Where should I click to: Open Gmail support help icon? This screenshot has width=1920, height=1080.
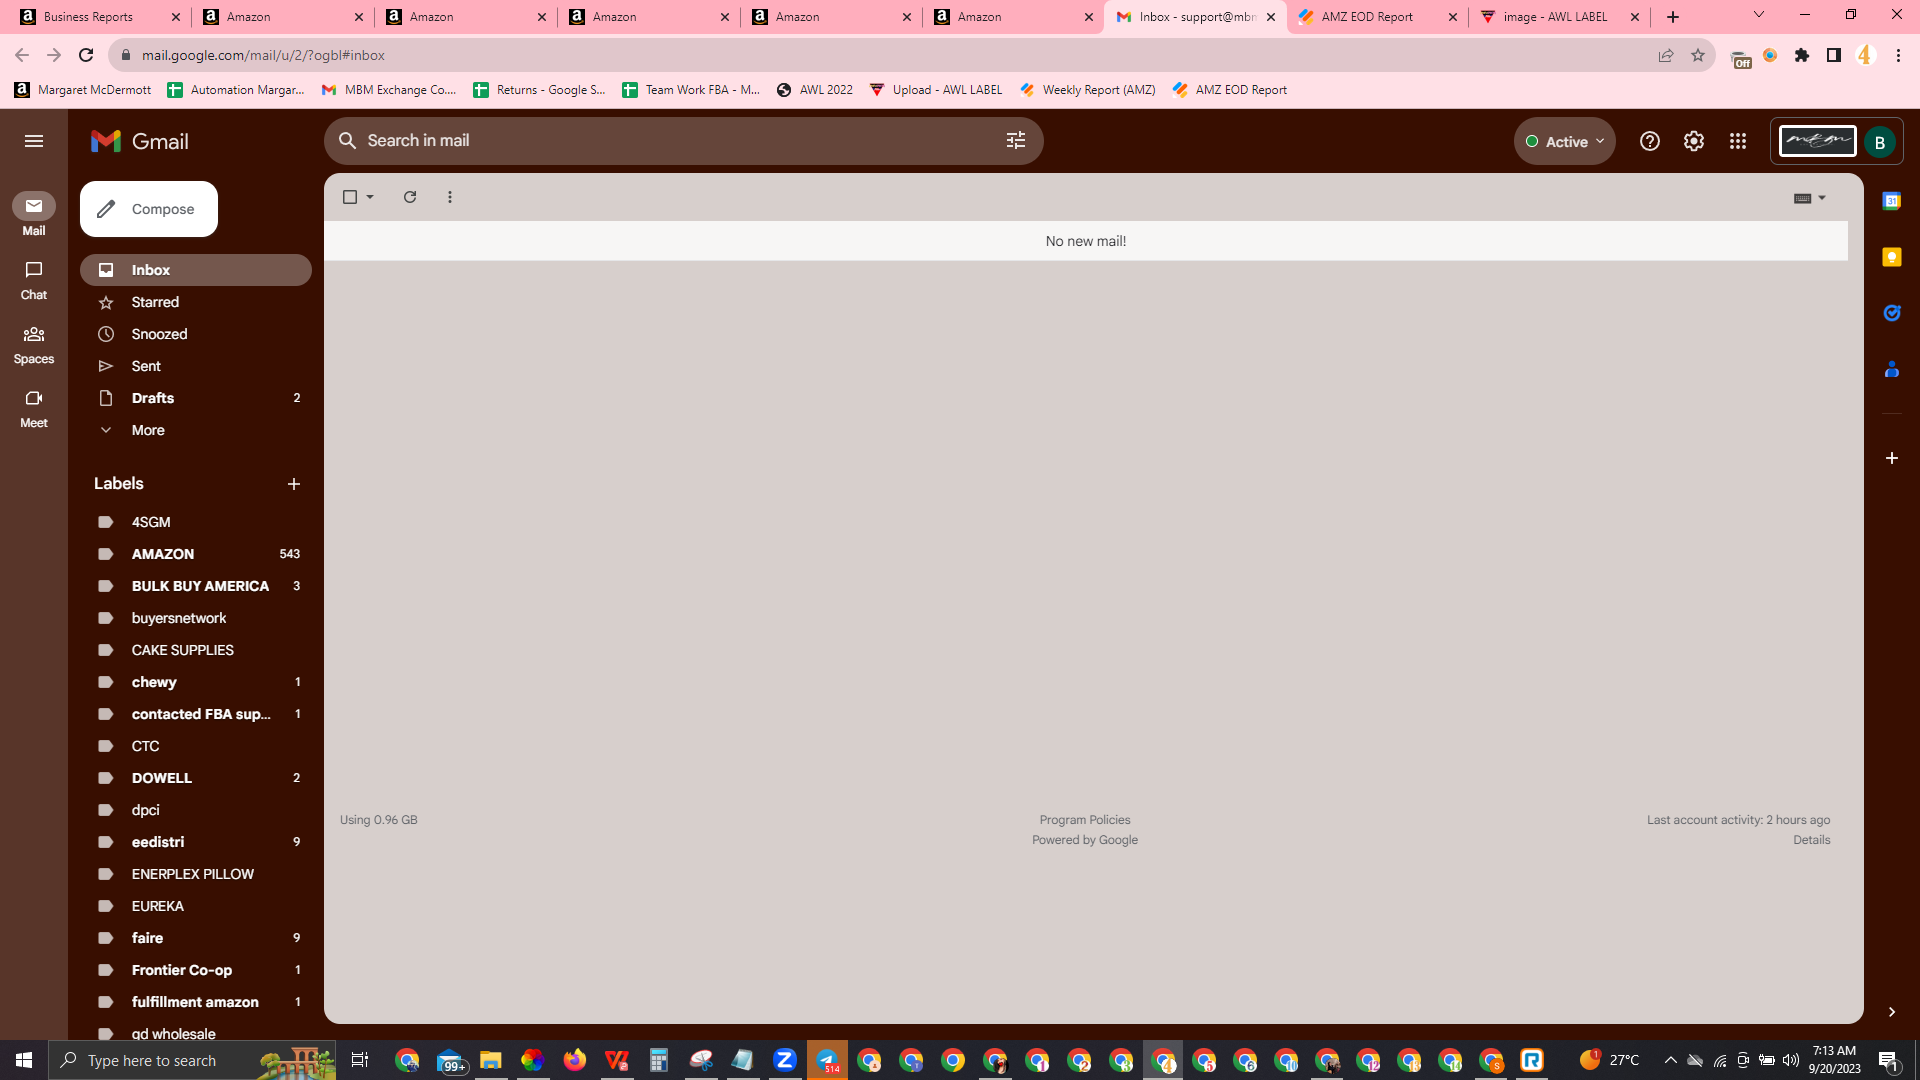tap(1650, 141)
